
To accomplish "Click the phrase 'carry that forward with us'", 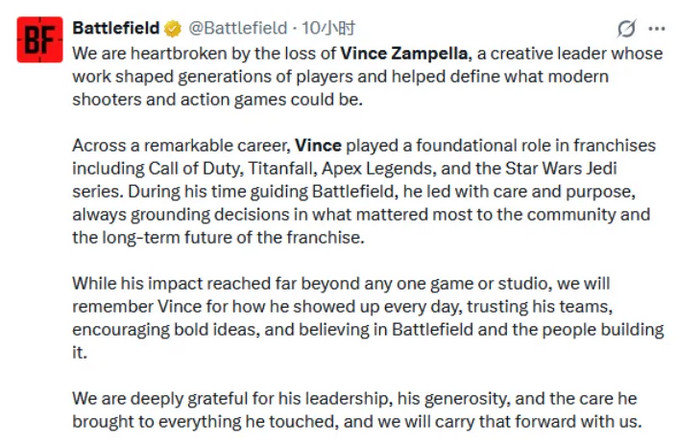I will (x=538, y=421).
